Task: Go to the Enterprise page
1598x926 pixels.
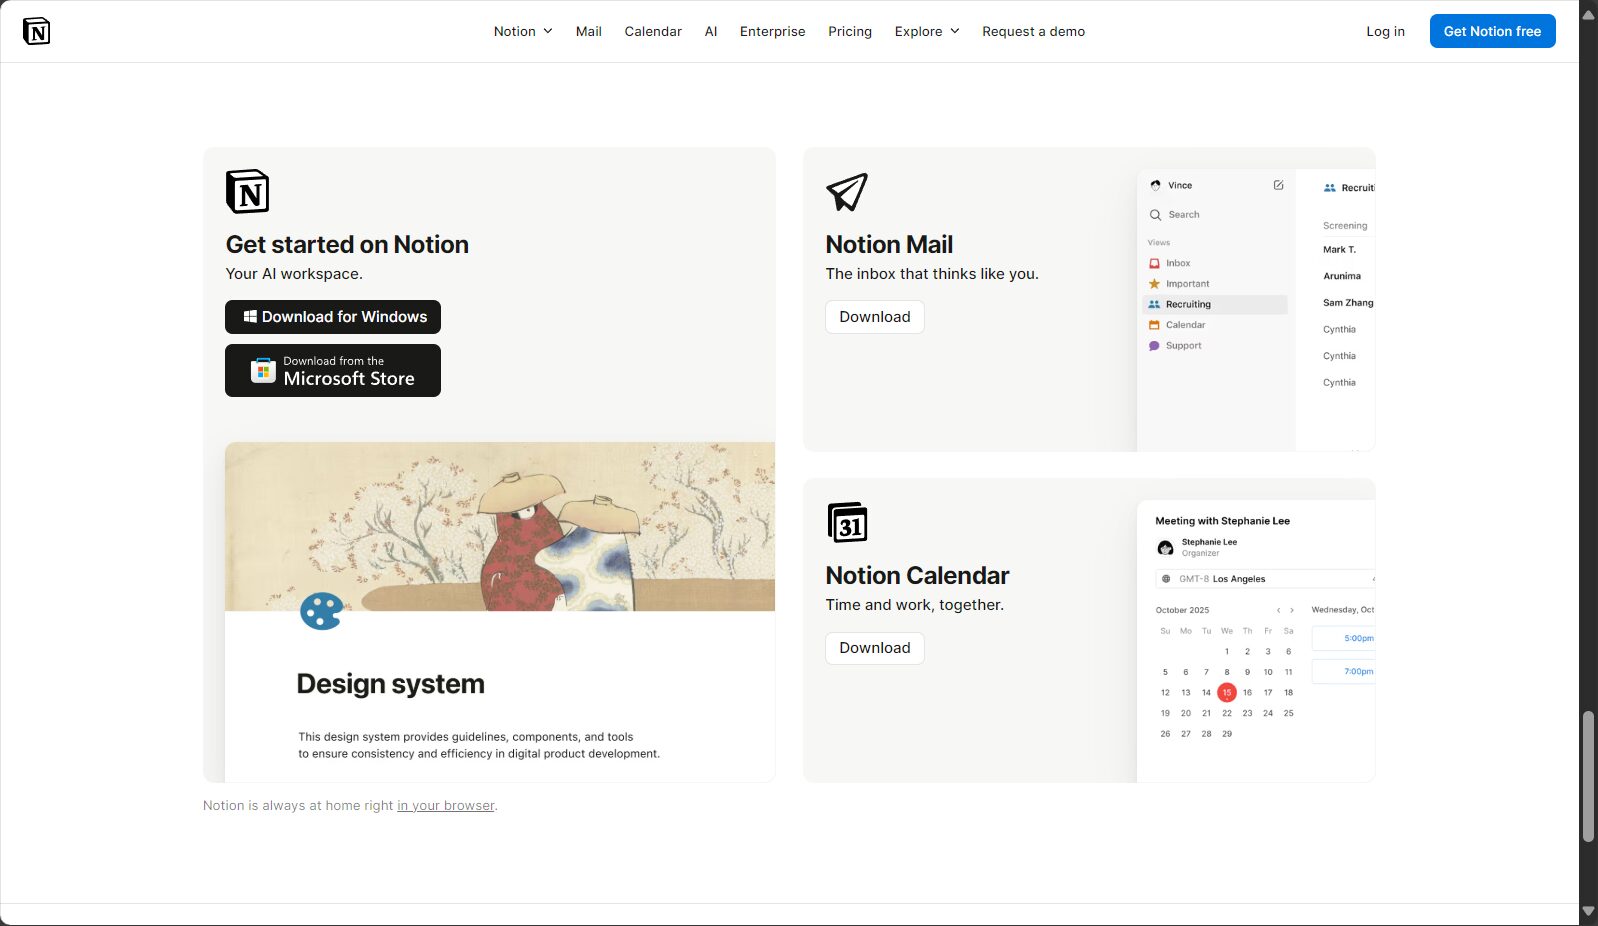Action: coord(772,31)
